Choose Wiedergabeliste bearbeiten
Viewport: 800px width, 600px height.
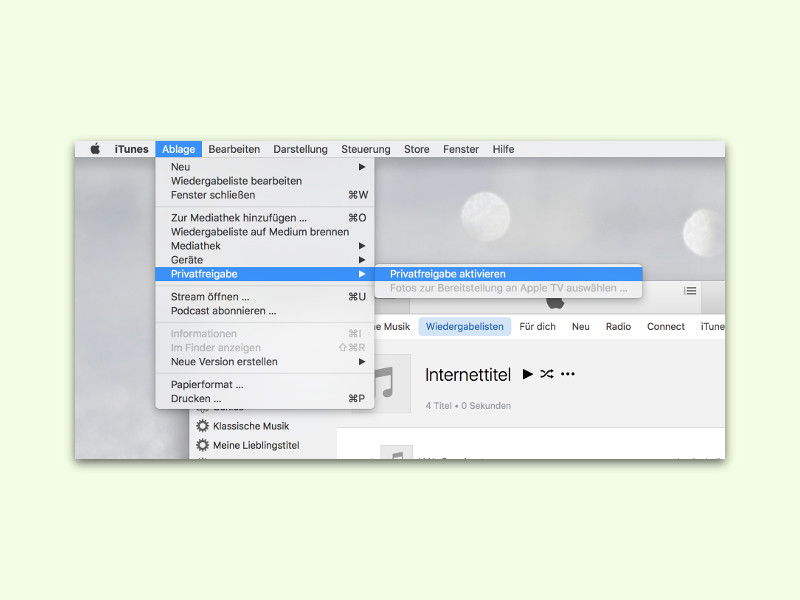click(265, 181)
